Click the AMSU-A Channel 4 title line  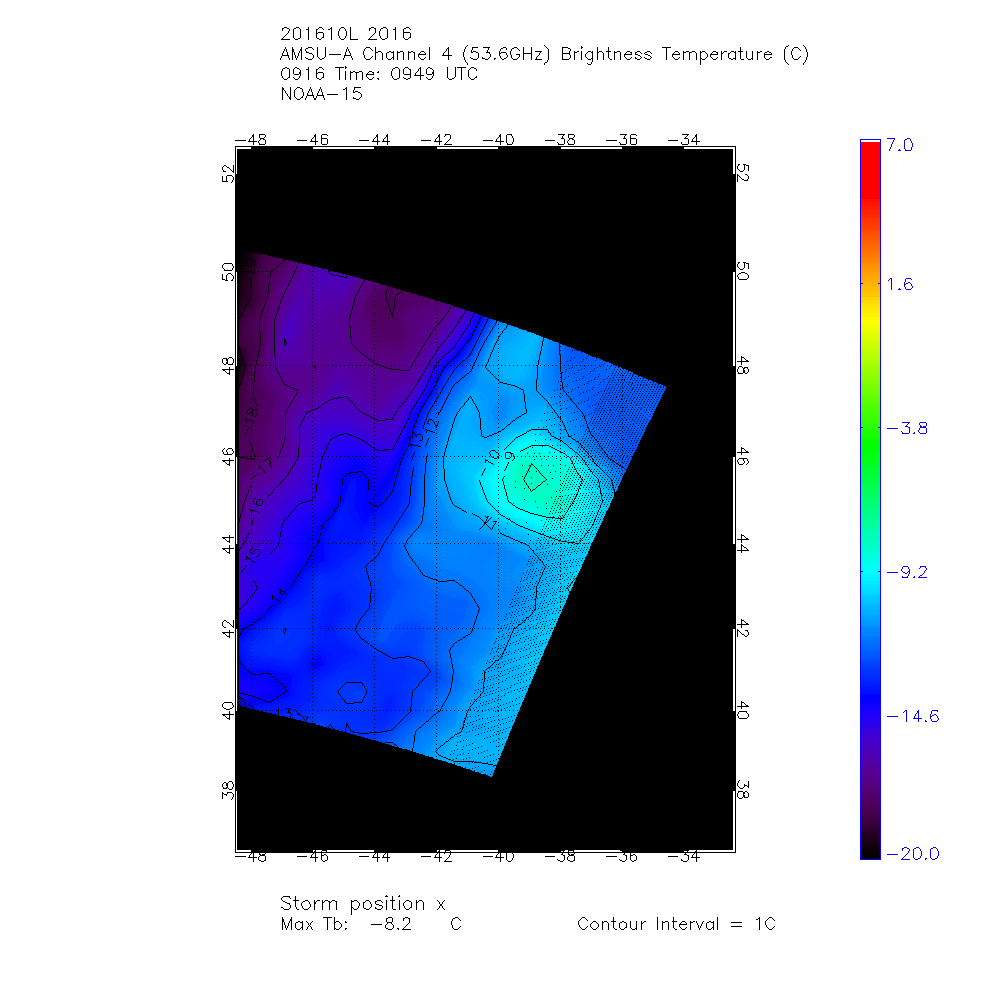click(545, 55)
